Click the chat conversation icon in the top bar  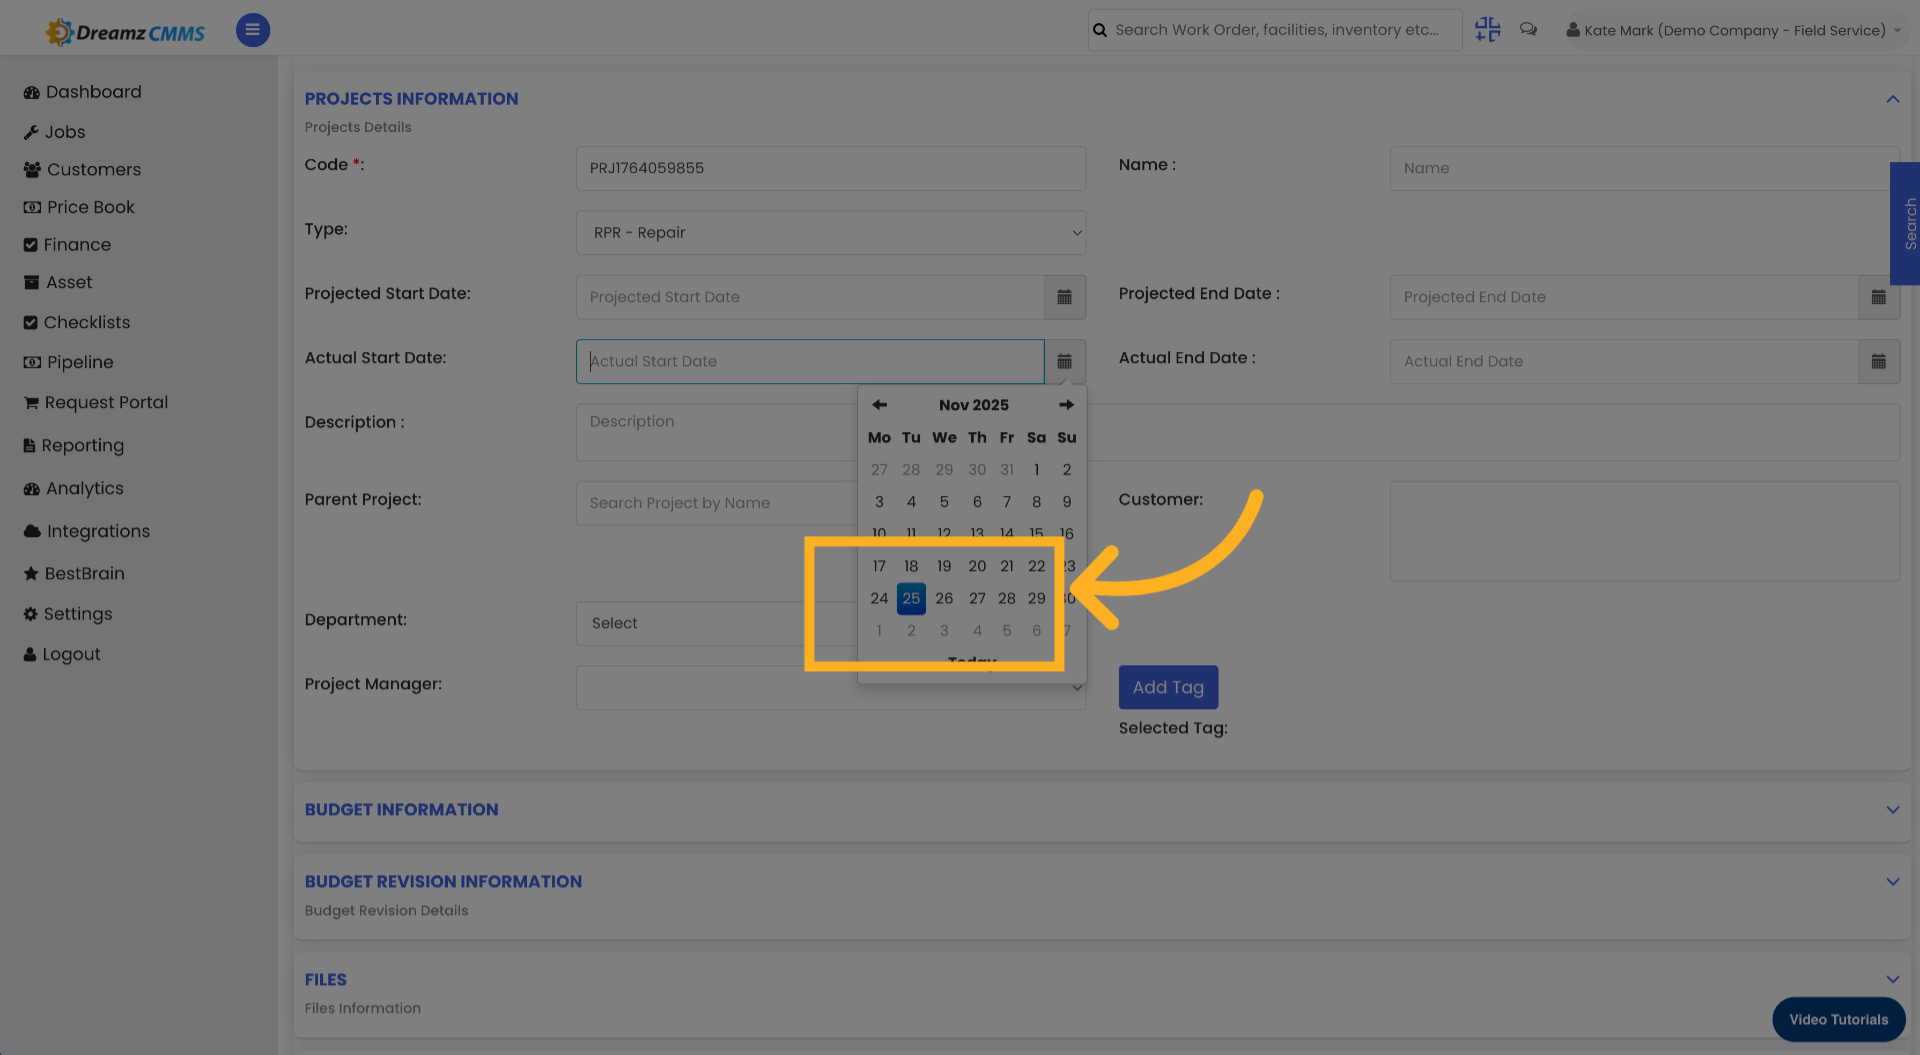click(x=1528, y=29)
